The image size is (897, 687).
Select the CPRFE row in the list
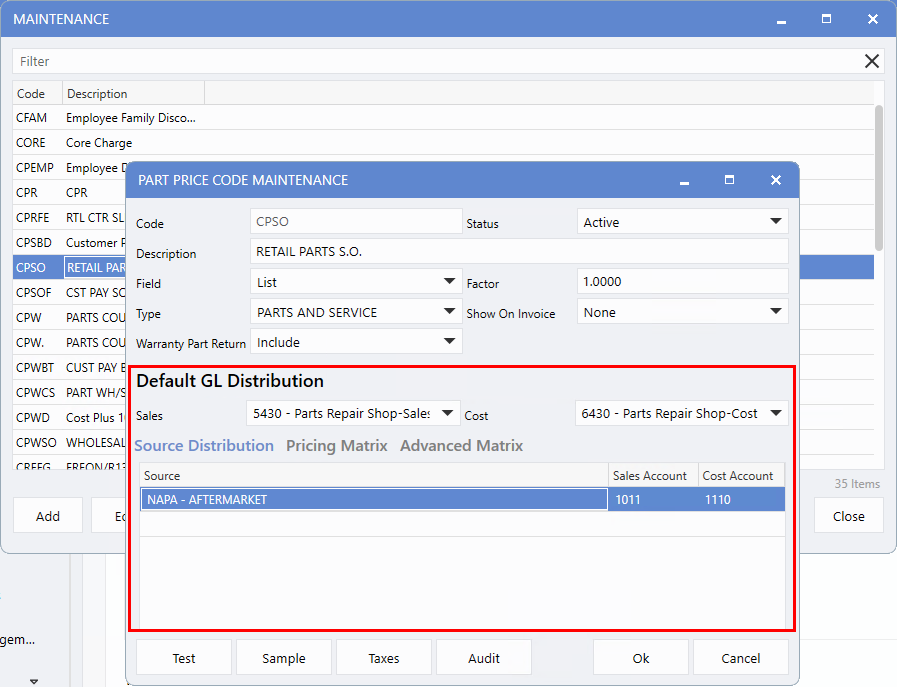point(69,217)
